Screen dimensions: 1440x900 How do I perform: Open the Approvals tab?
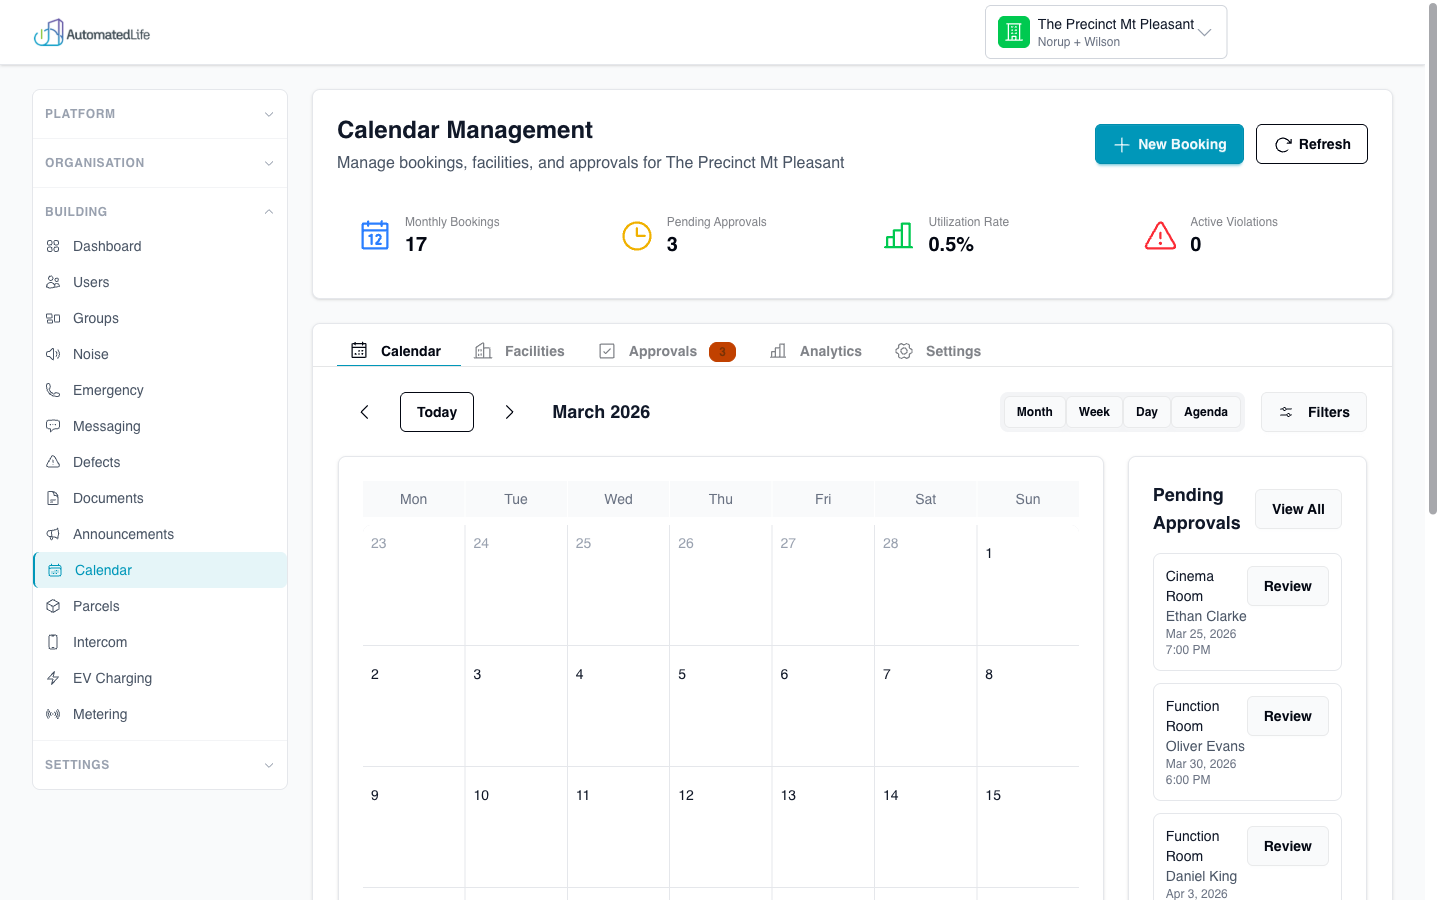(662, 351)
